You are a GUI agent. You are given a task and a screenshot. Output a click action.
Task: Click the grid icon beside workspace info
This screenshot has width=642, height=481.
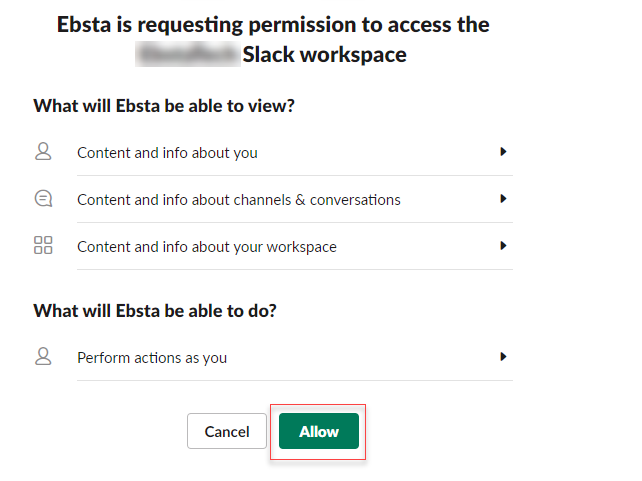[43, 246]
